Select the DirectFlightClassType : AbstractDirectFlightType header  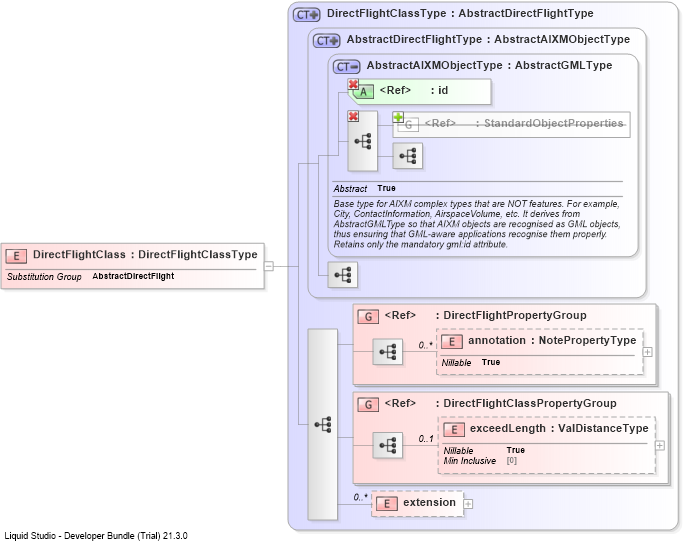460,14
